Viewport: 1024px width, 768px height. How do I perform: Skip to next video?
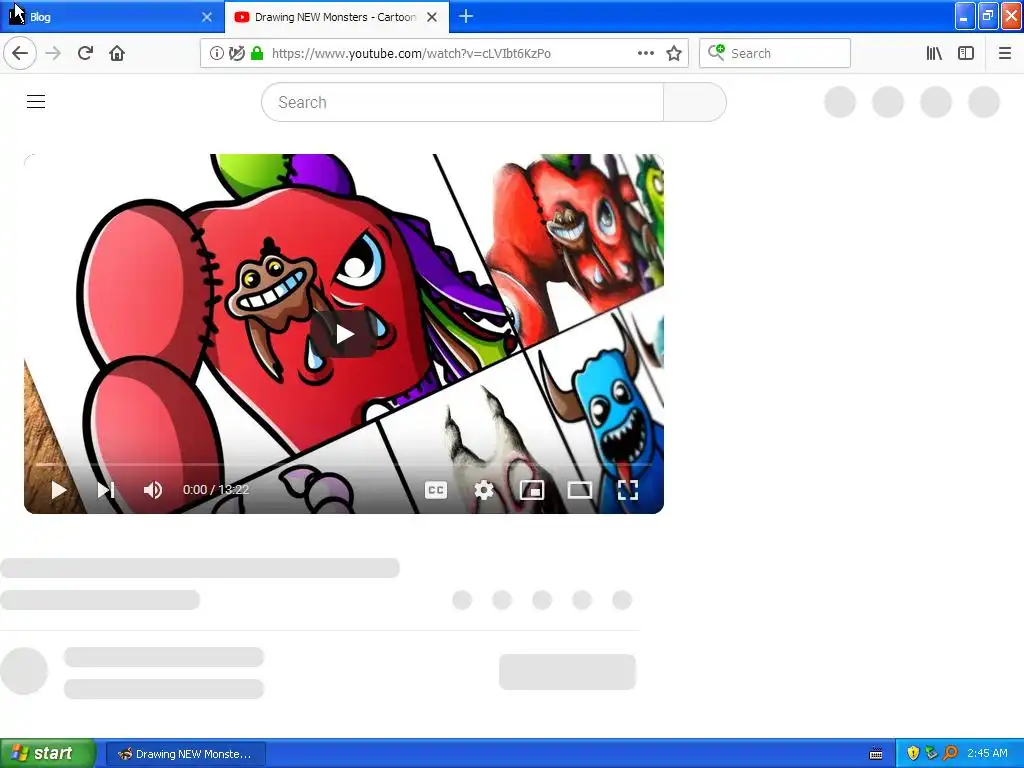coord(106,490)
